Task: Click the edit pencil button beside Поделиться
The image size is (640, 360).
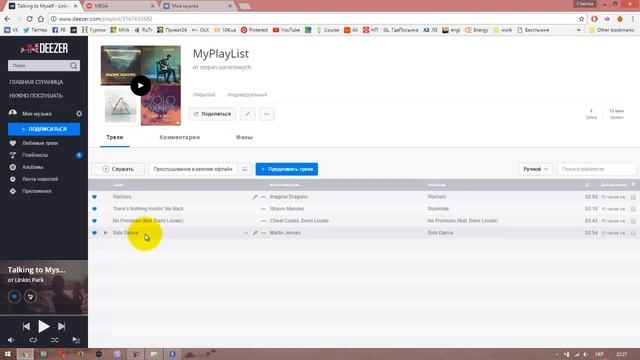Action: click(247, 114)
